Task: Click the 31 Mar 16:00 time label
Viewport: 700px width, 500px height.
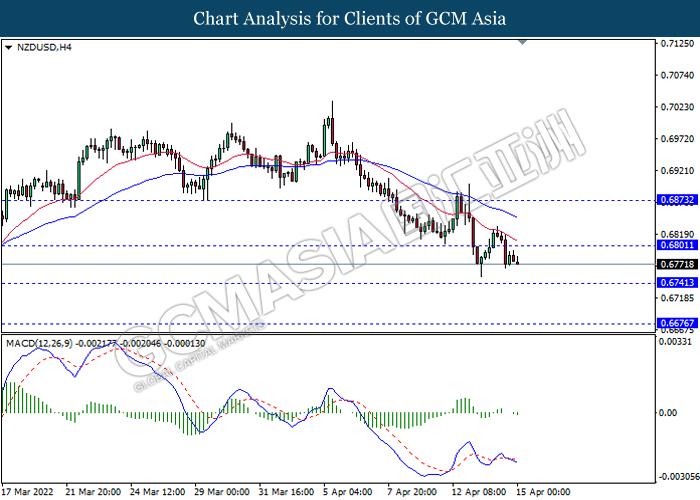Action: click(286, 492)
